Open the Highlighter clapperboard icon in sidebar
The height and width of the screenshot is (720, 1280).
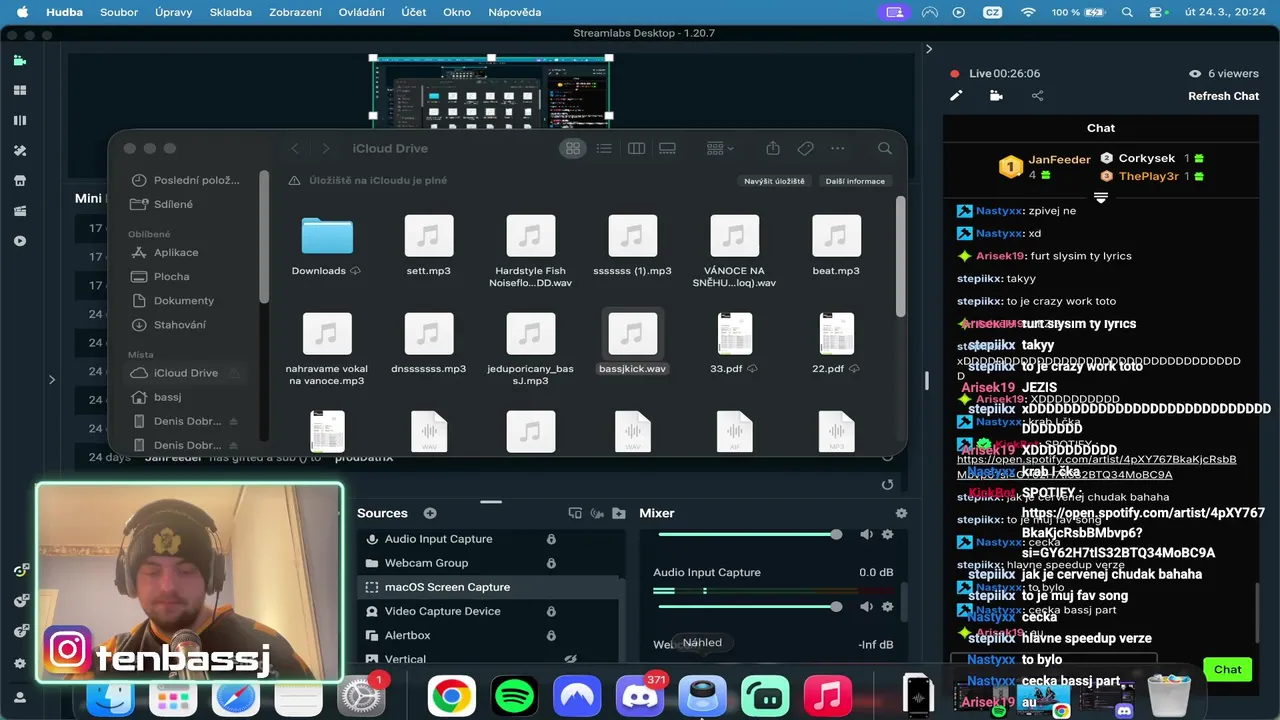point(19,211)
